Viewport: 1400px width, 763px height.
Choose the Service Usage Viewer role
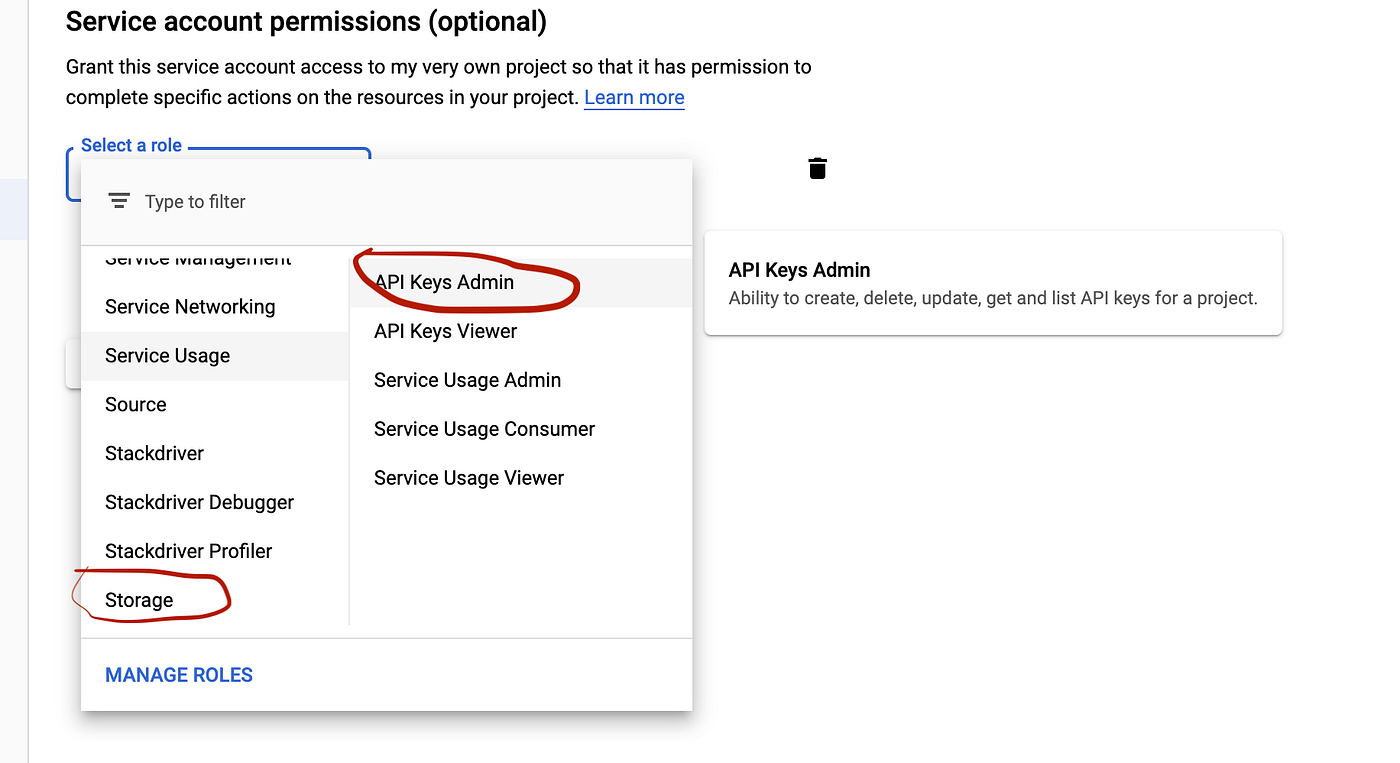[x=469, y=478]
